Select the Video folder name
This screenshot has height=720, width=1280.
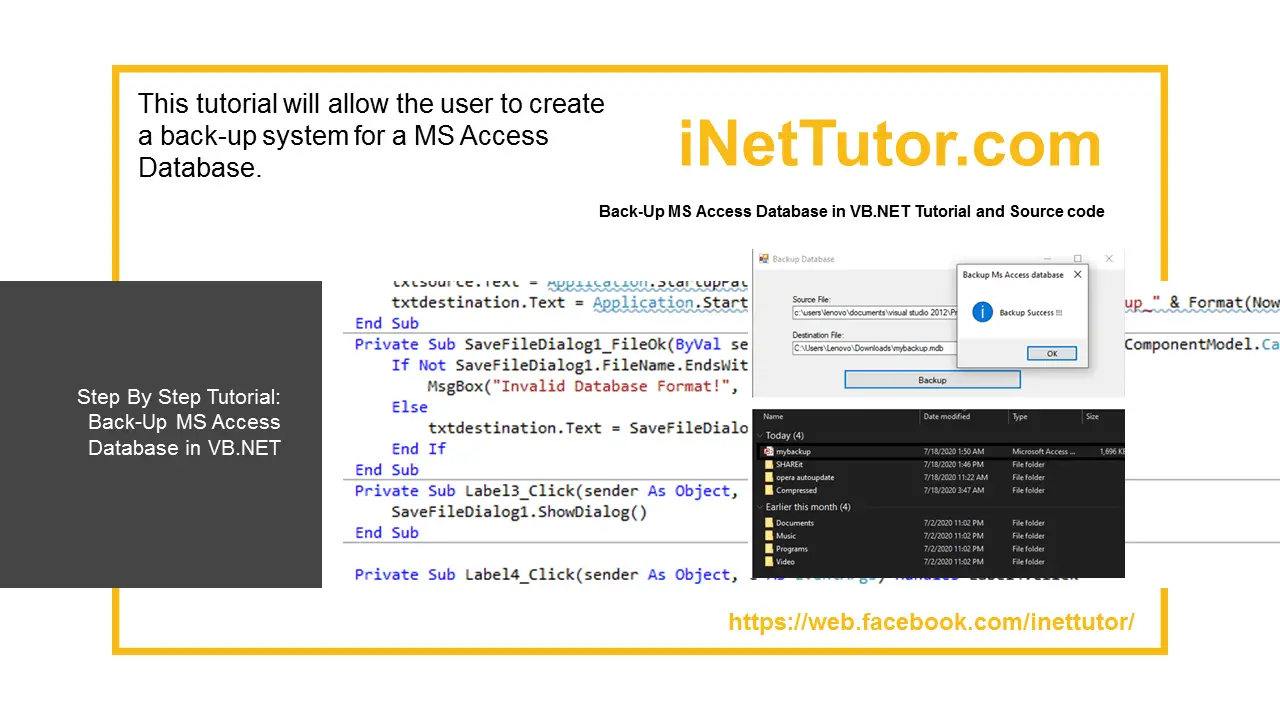[786, 562]
